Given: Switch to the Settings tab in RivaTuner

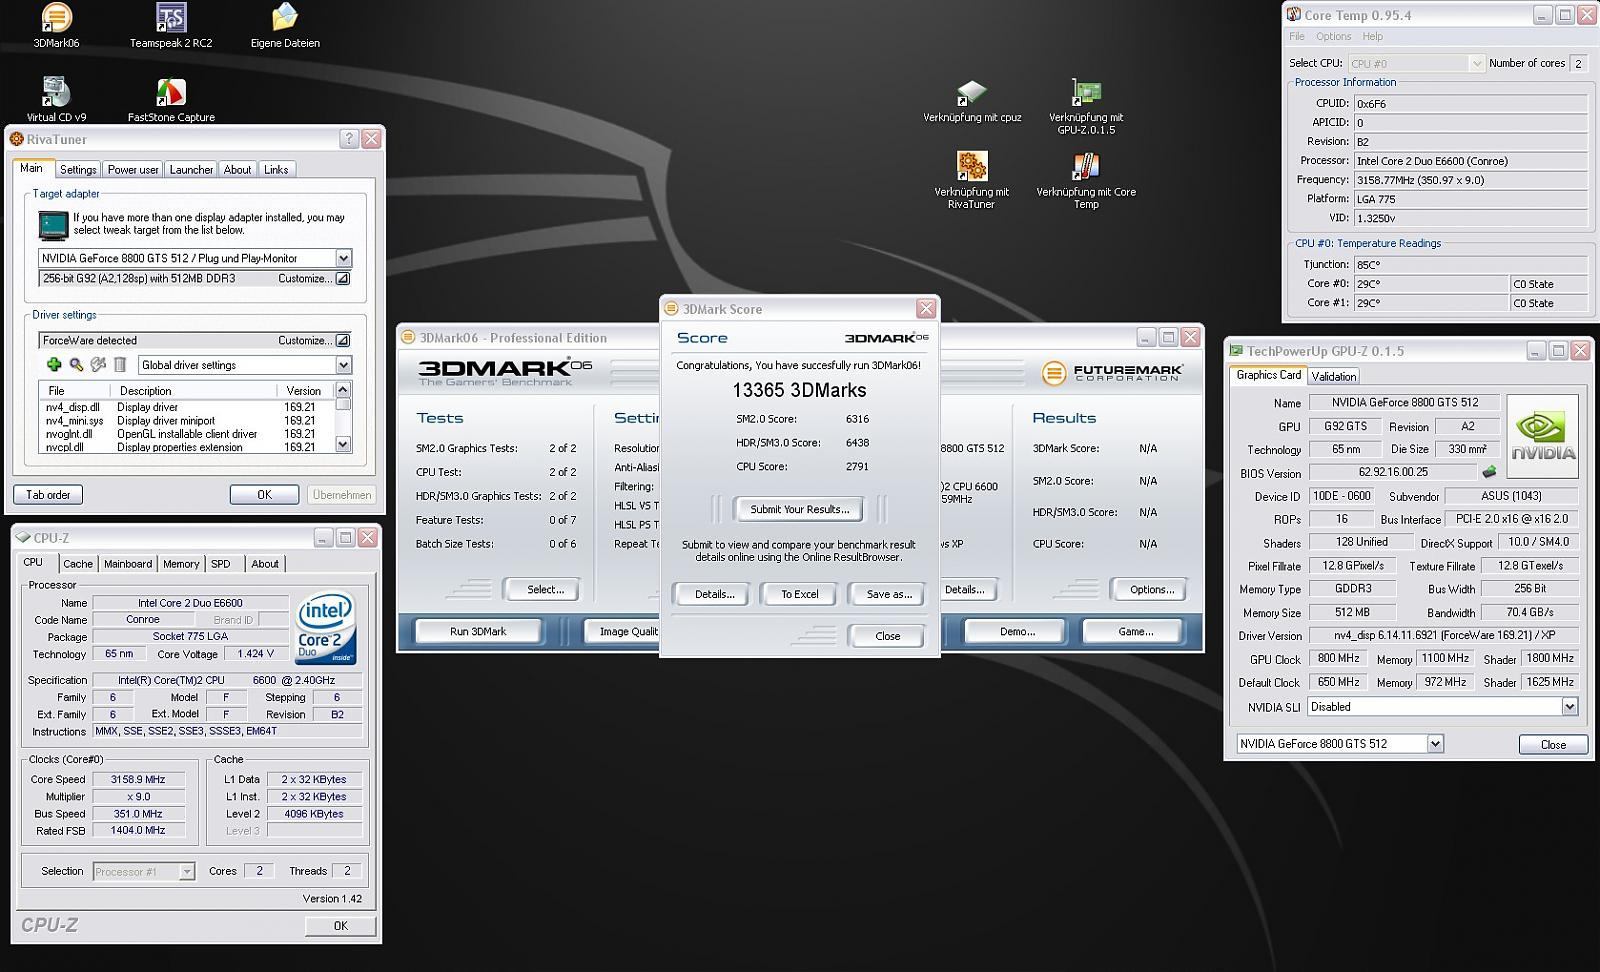Looking at the screenshot, I should point(77,170).
